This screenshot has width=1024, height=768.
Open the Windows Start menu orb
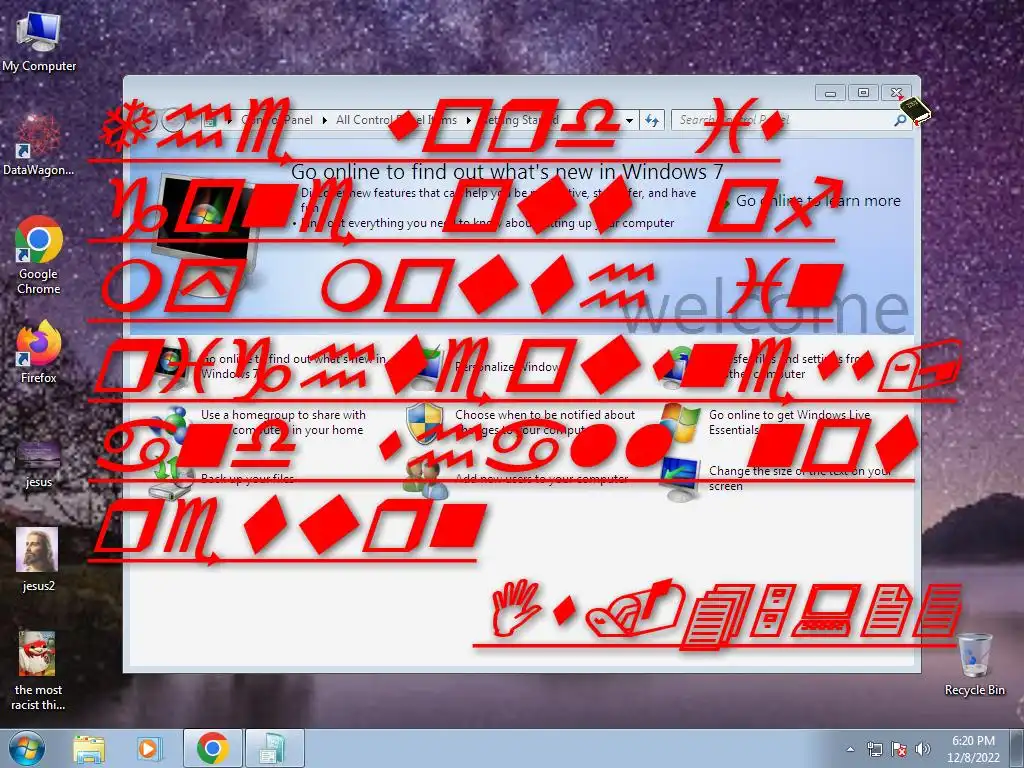tap(27, 748)
